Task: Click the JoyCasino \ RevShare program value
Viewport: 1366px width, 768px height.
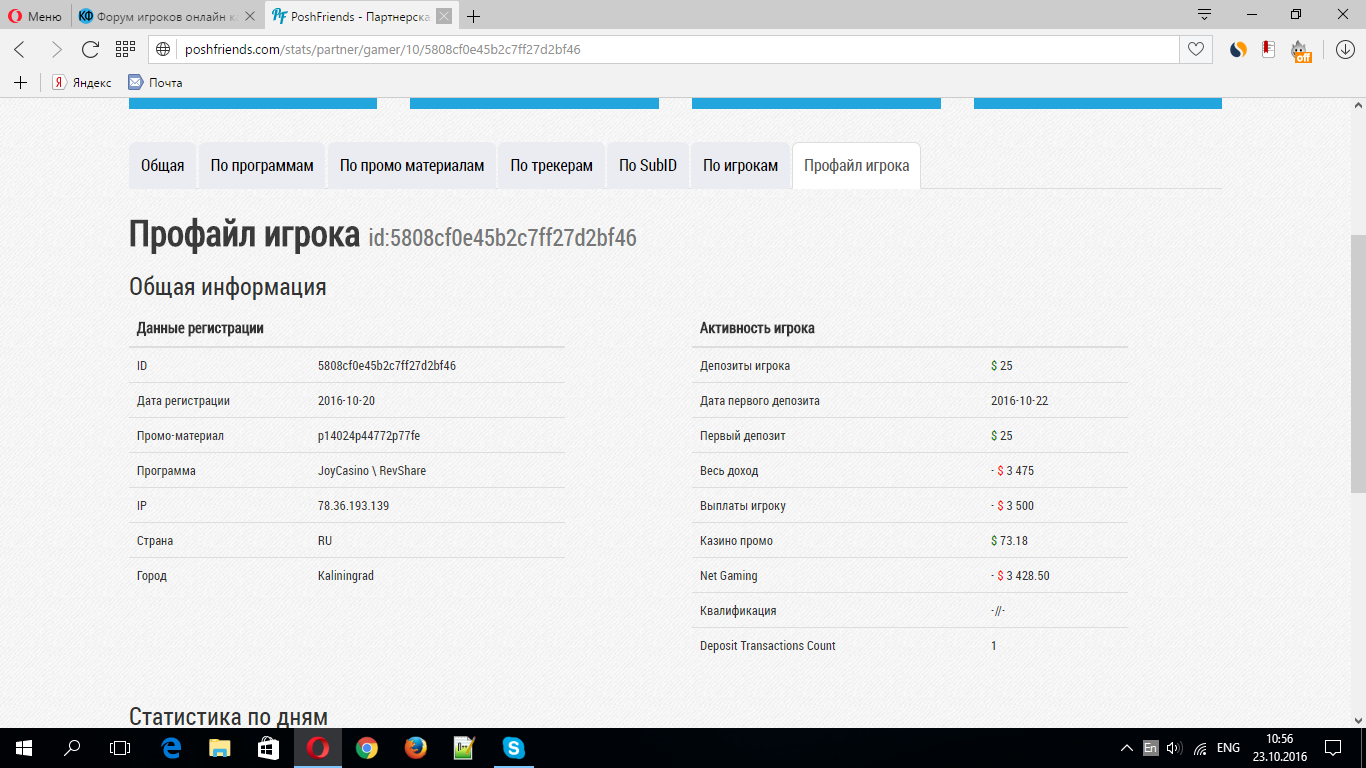Action: coord(372,471)
